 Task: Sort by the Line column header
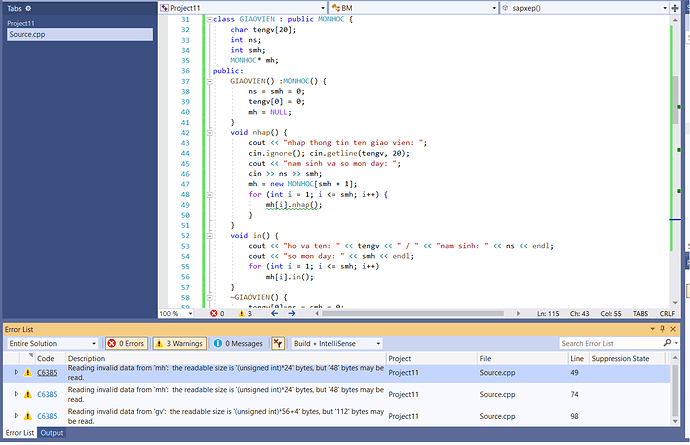point(577,358)
